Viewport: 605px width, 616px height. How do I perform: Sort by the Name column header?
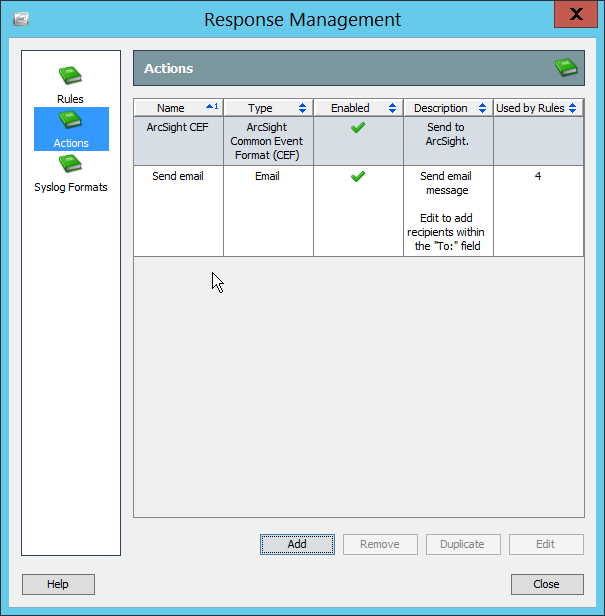[178, 108]
